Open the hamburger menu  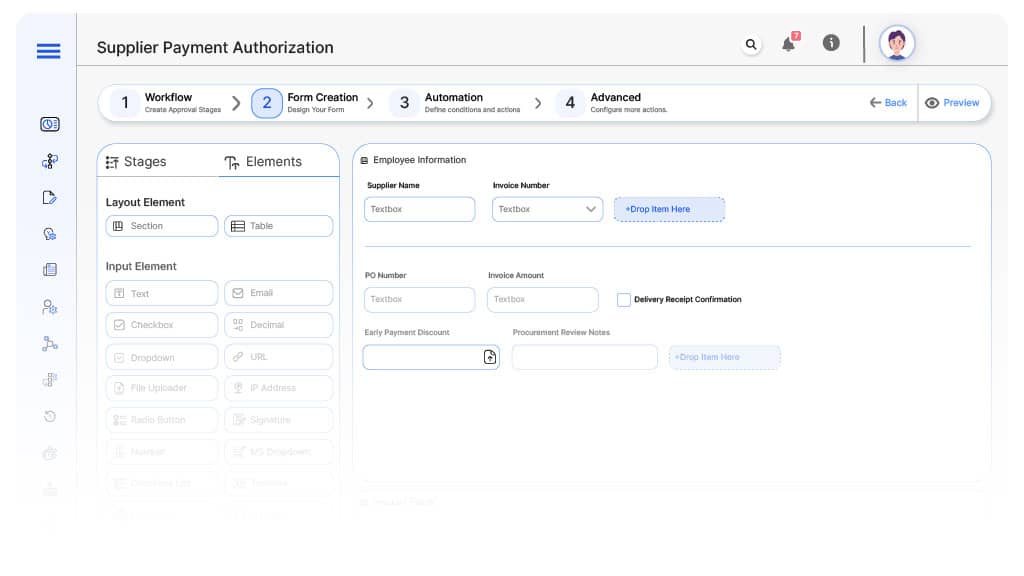pos(48,51)
